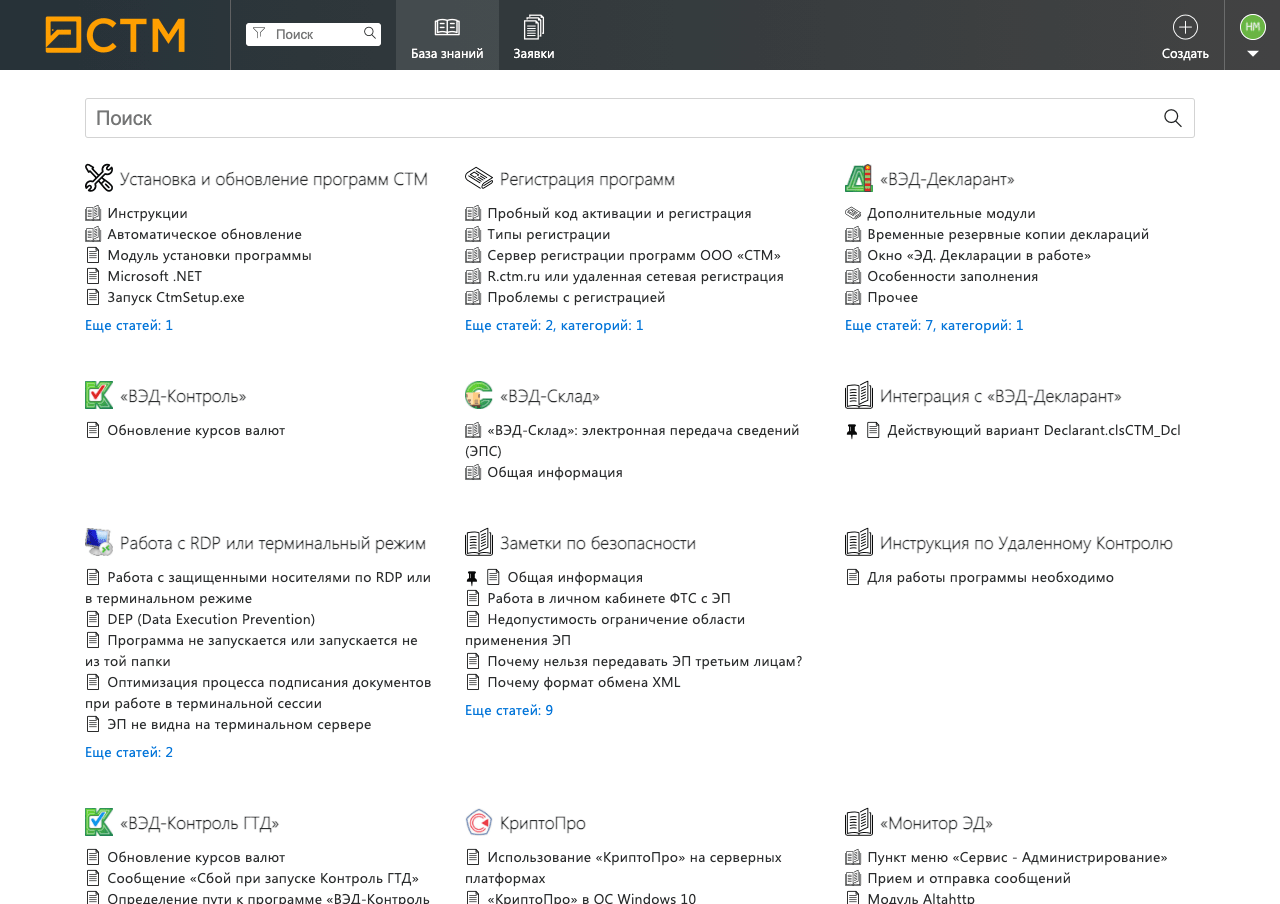Open the Автоматическое обновление article
1280x904 pixels.
click(205, 234)
